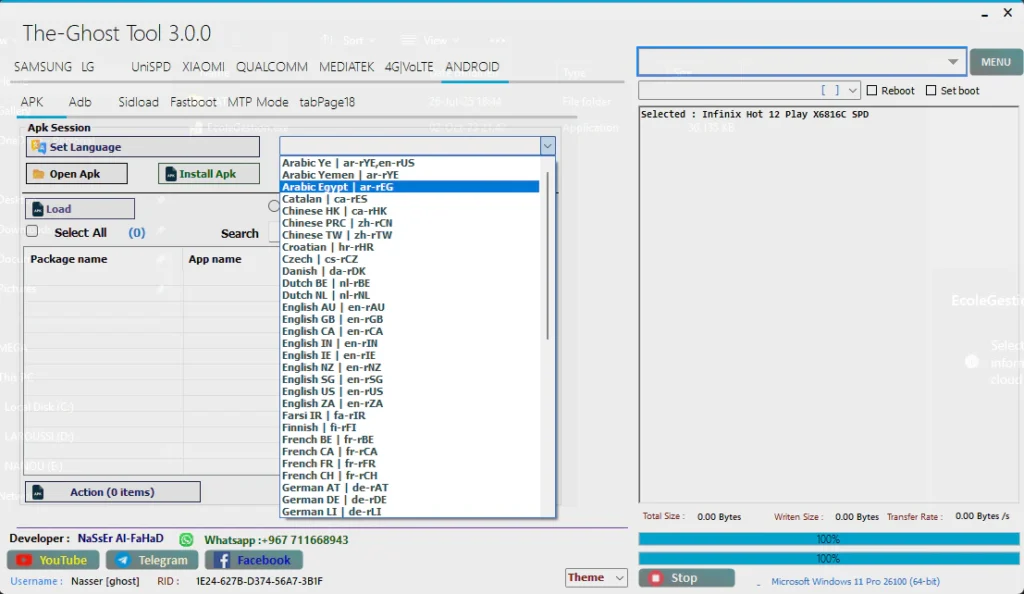Click the Telegram icon button
The image size is (1024, 594).
pos(123,560)
